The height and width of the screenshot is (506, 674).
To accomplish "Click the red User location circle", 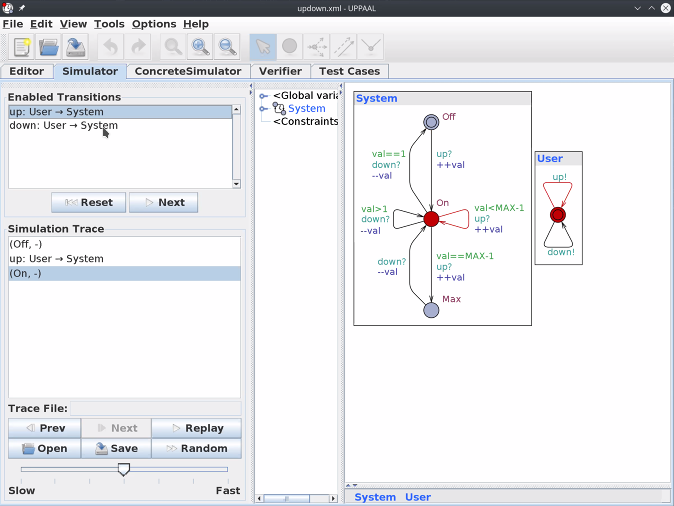I will (558, 215).
